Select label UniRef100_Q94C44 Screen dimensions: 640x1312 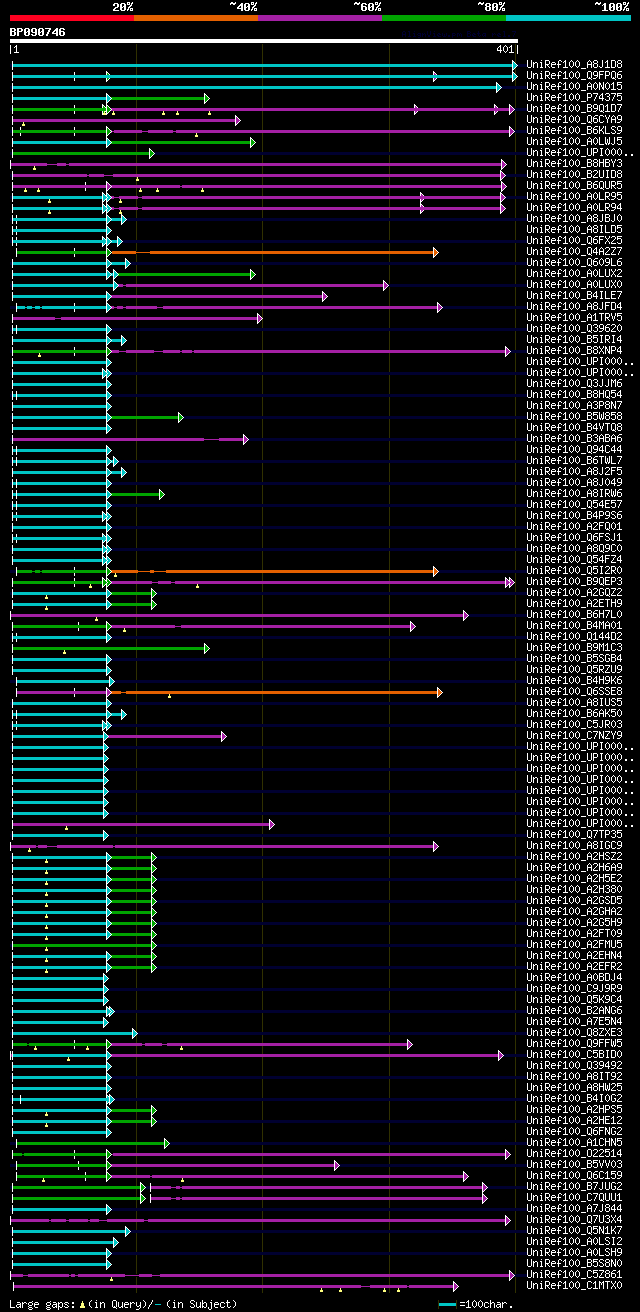click(x=574, y=449)
